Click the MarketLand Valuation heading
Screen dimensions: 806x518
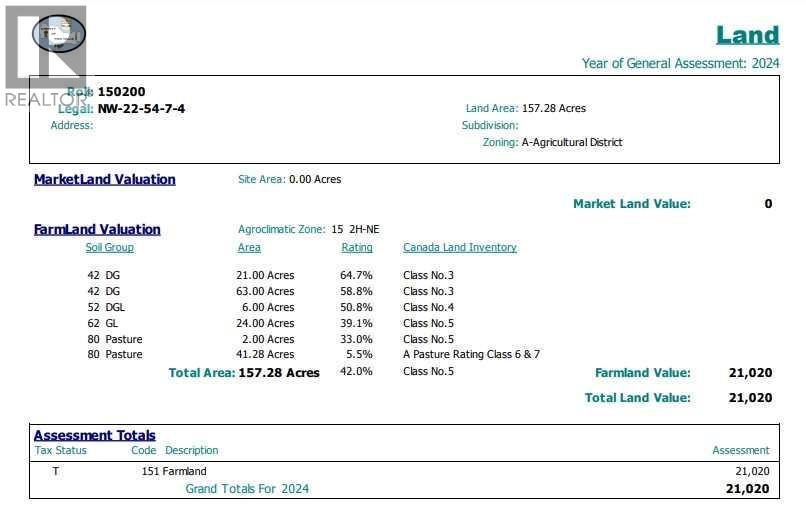click(104, 180)
